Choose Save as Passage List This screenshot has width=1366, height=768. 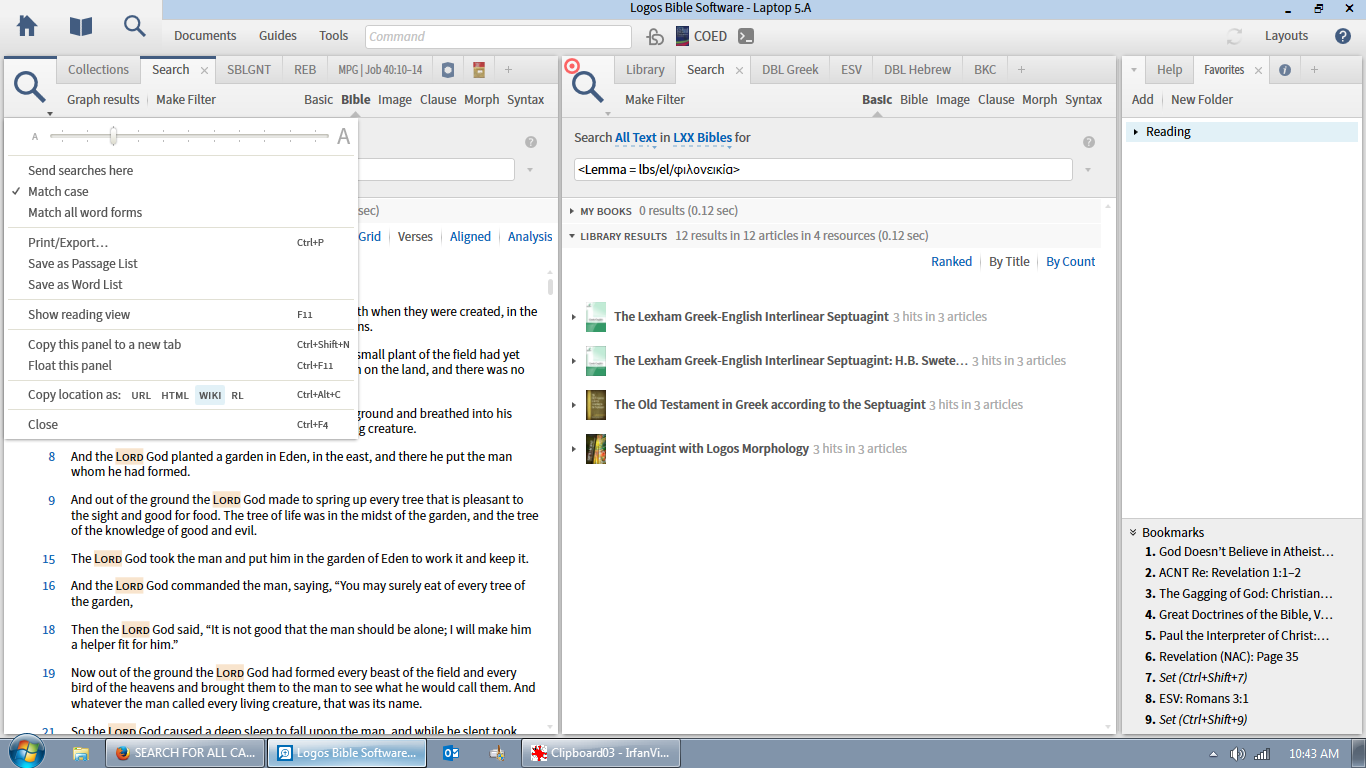tap(83, 264)
